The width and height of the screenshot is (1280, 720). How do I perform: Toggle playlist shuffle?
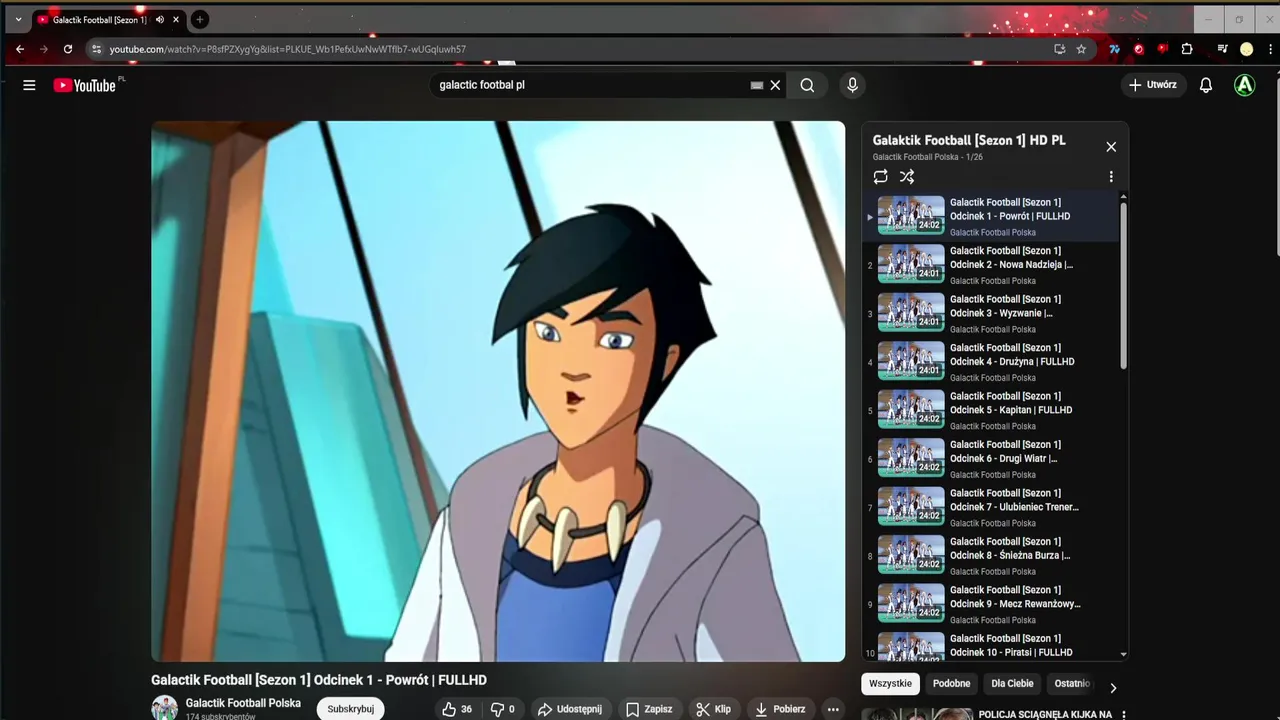(907, 177)
